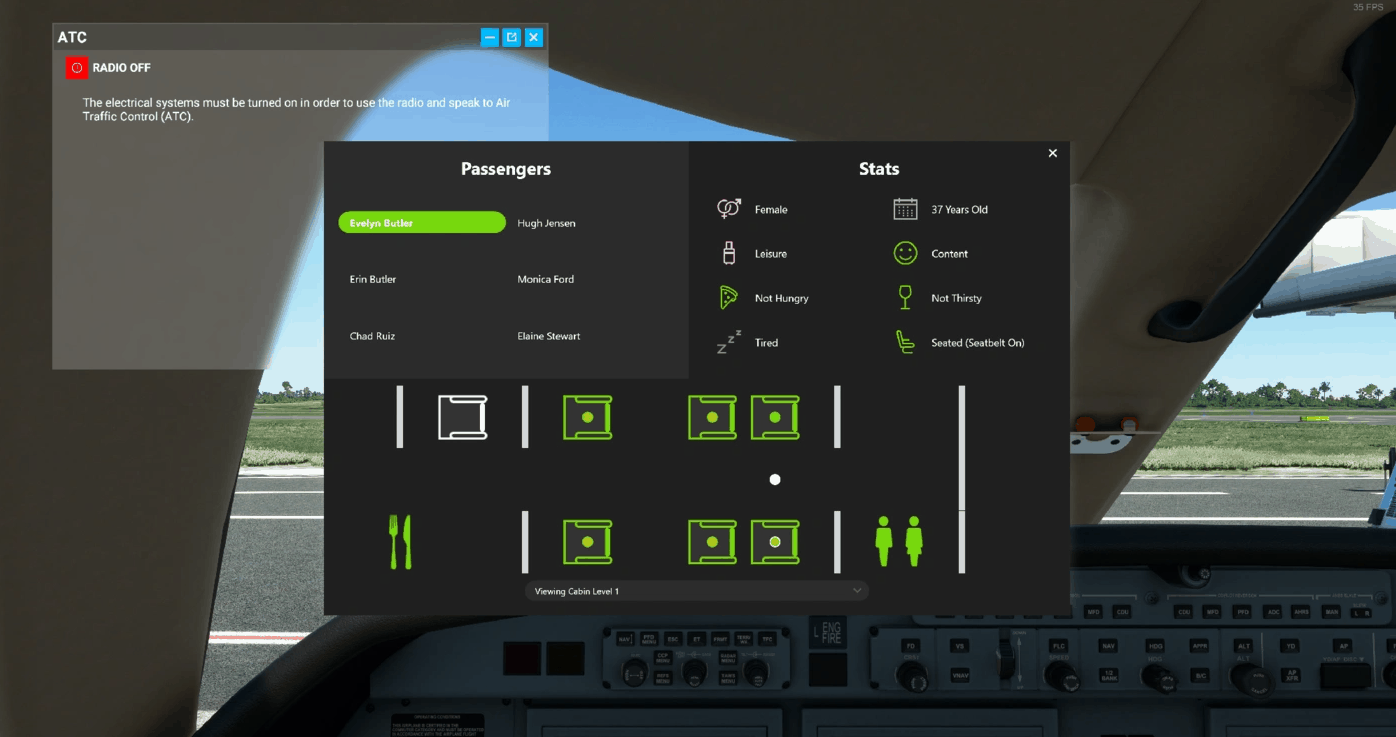The height and width of the screenshot is (737, 1396).
Task: Click the lavatory restroom icon
Action: pyautogui.click(x=898, y=542)
